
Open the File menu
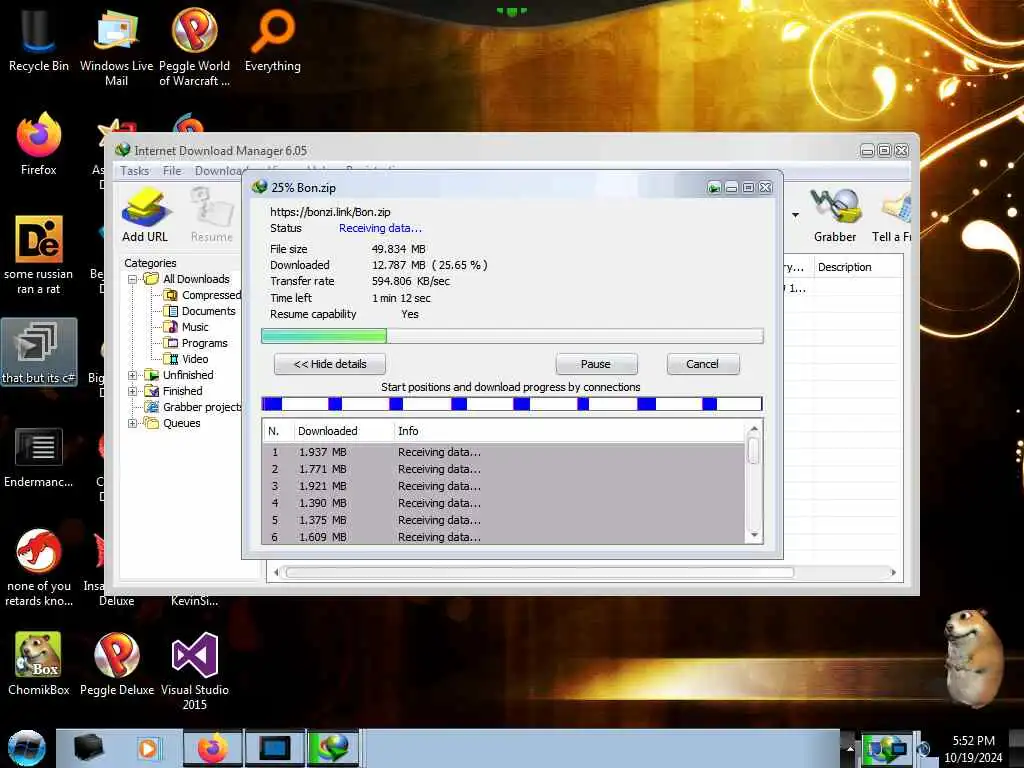[x=172, y=170]
